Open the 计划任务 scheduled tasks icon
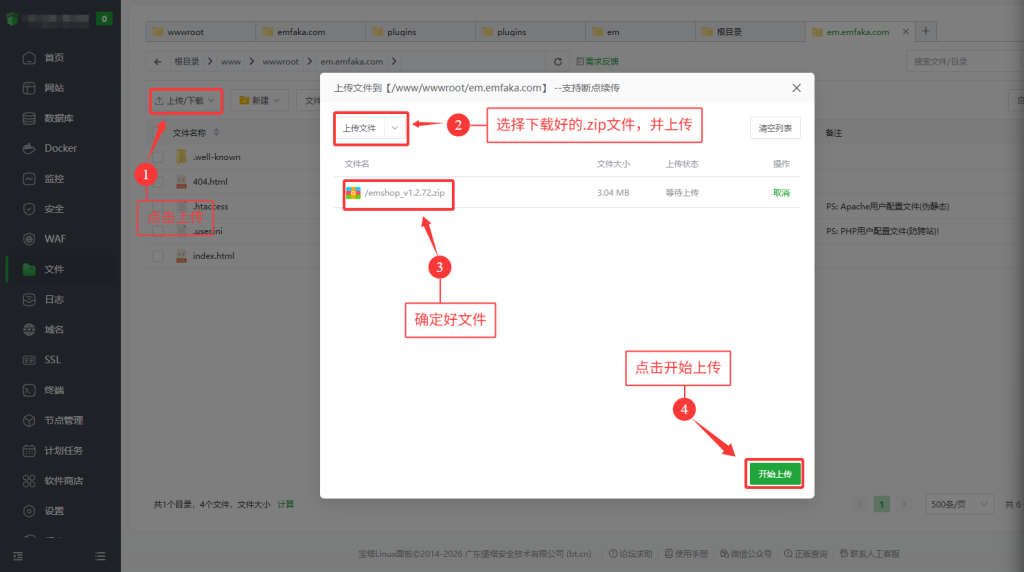The width and height of the screenshot is (1024, 572). coord(29,451)
